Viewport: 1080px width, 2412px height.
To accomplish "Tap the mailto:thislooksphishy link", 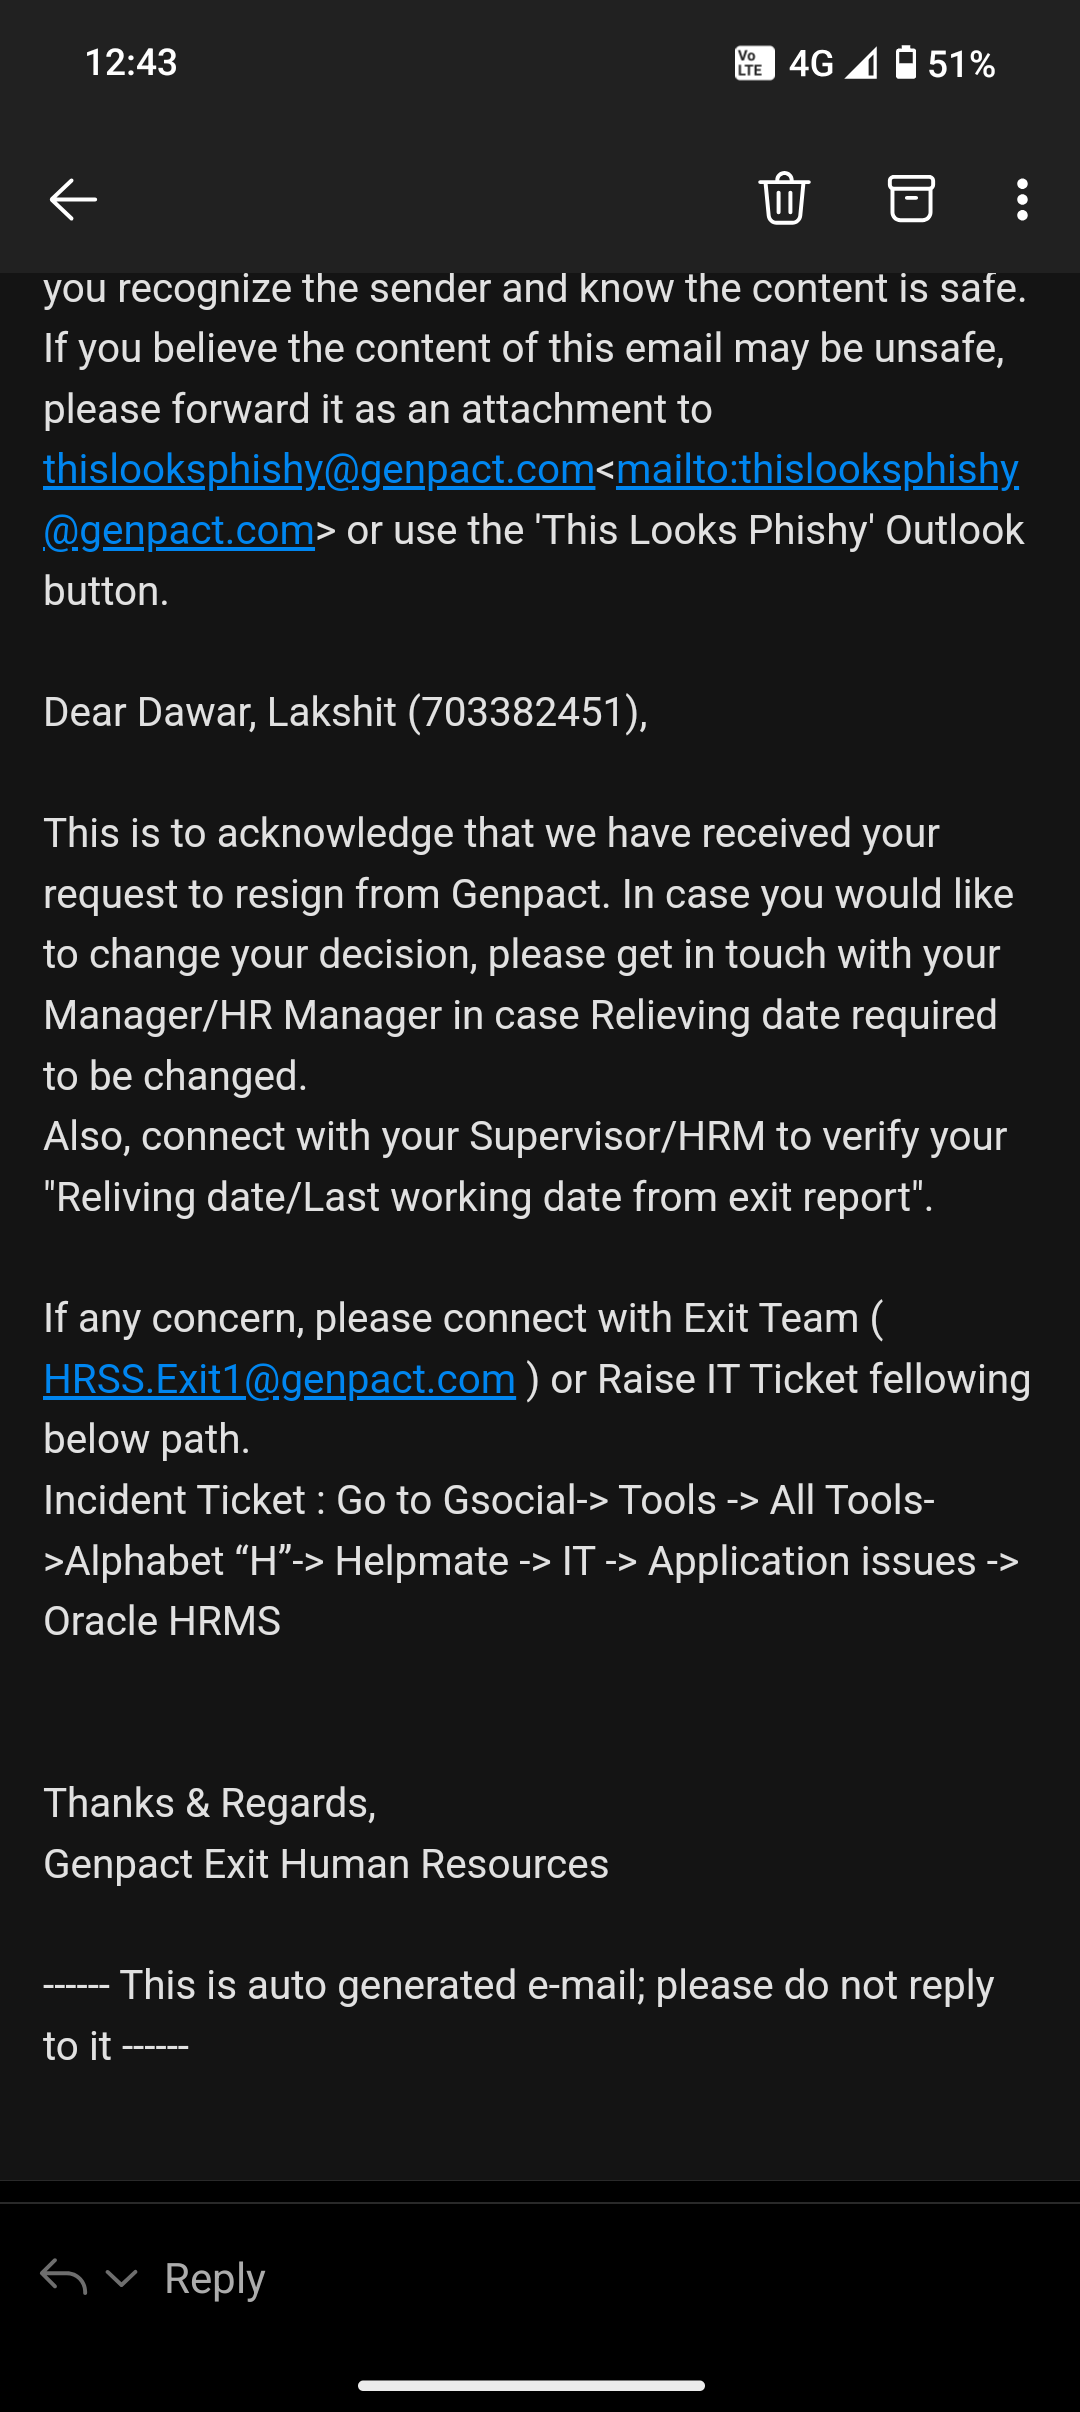I will coord(817,469).
